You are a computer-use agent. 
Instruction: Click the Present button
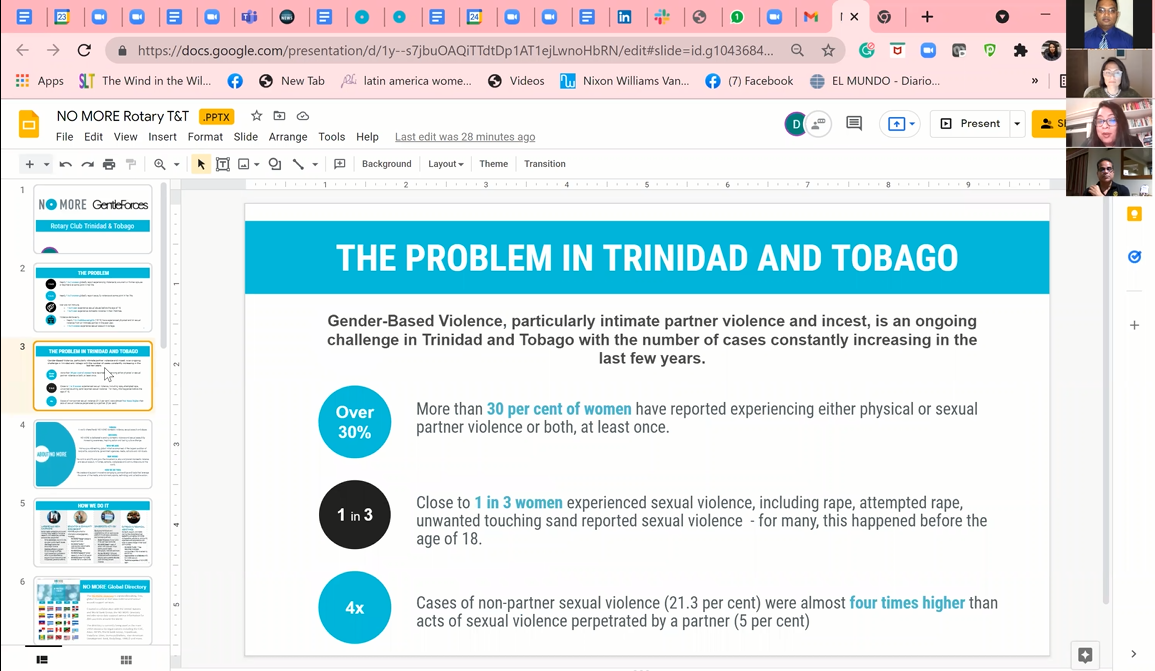970,124
